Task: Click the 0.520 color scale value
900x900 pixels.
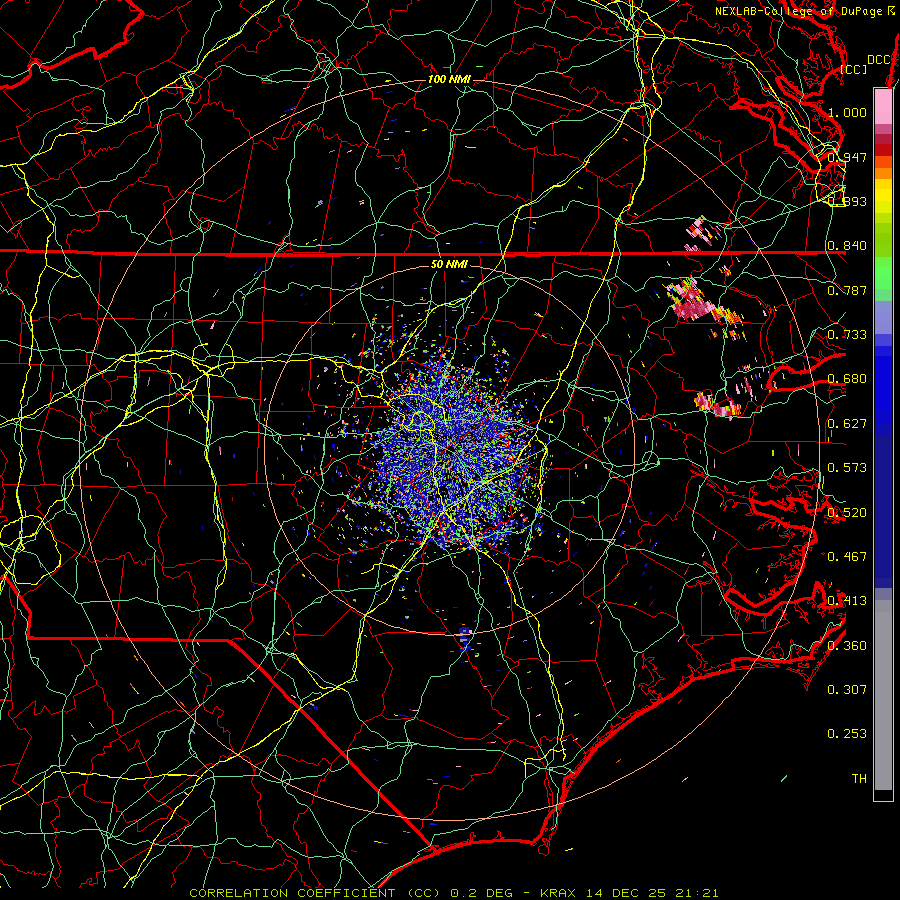Action: point(847,513)
